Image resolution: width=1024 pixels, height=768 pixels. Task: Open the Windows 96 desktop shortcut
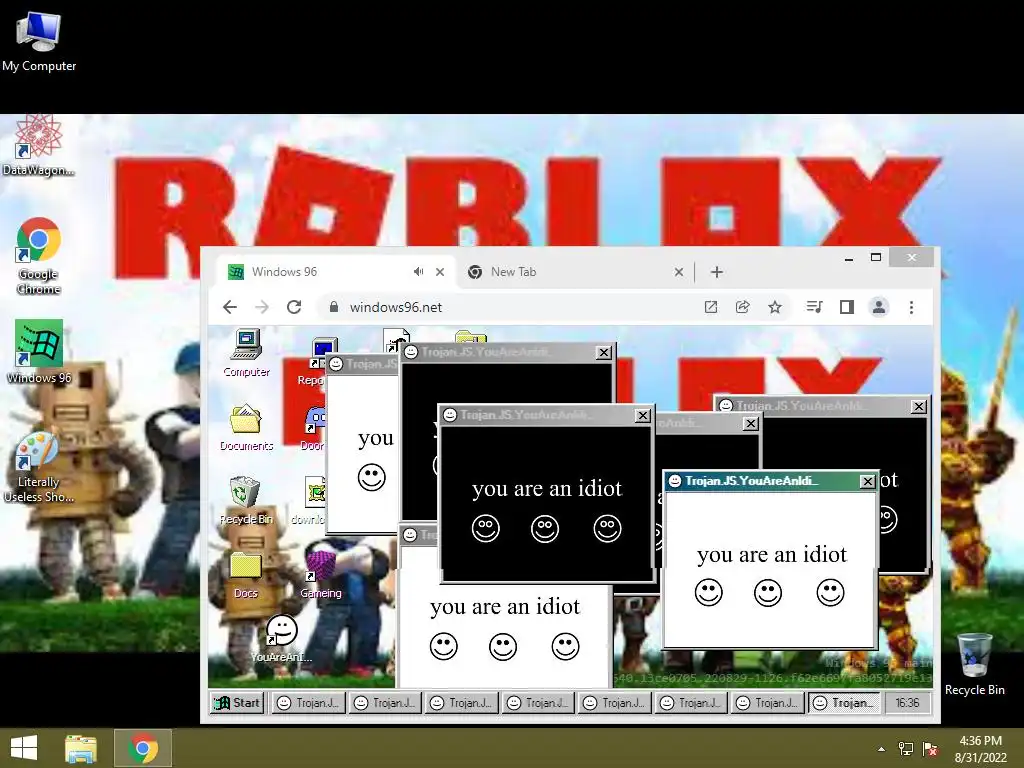(x=39, y=351)
